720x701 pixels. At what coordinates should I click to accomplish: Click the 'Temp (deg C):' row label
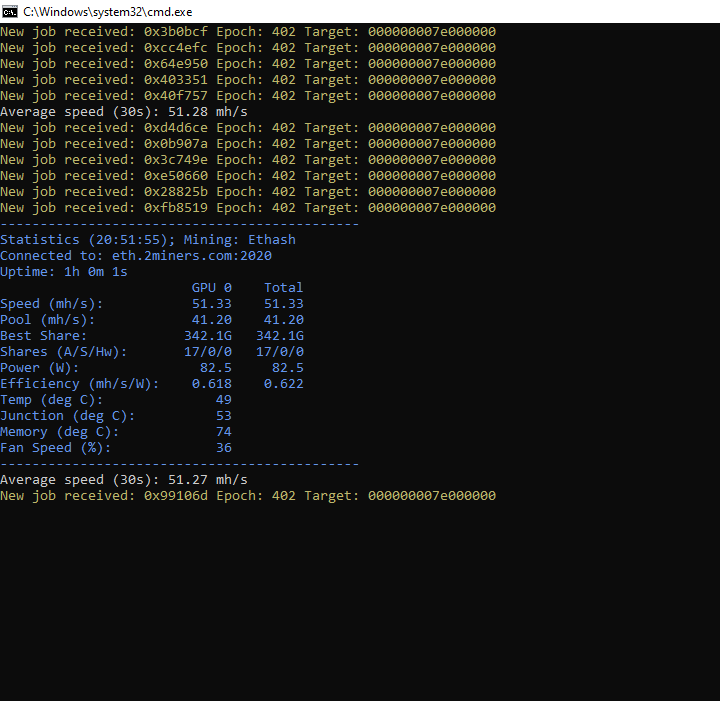click(52, 400)
